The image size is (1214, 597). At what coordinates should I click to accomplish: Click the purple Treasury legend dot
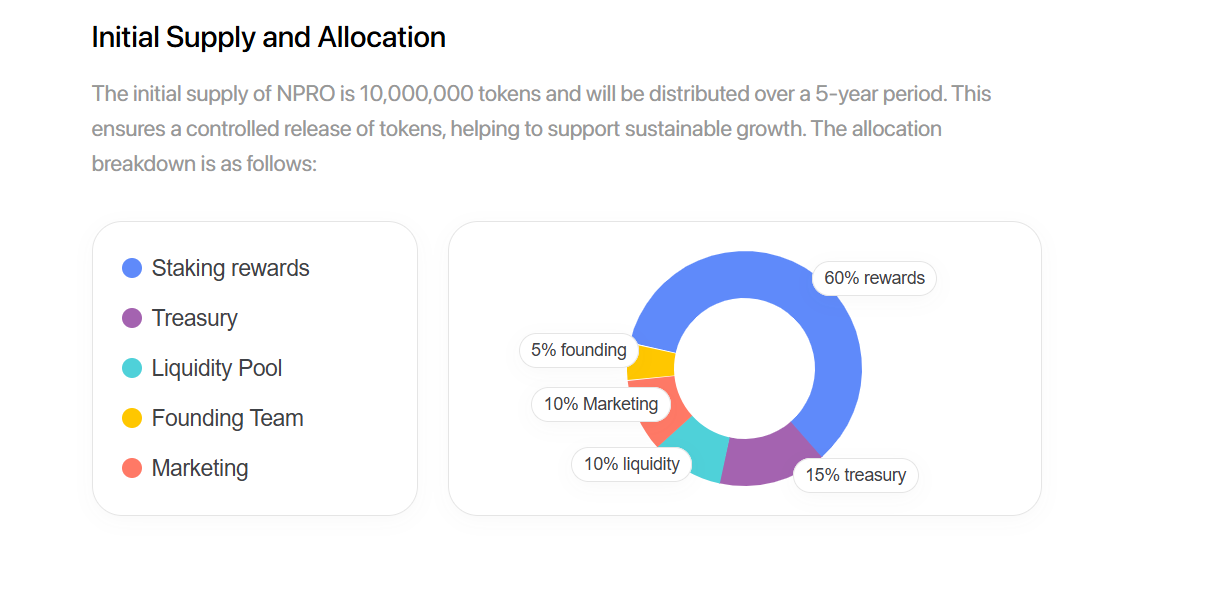[x=132, y=318]
